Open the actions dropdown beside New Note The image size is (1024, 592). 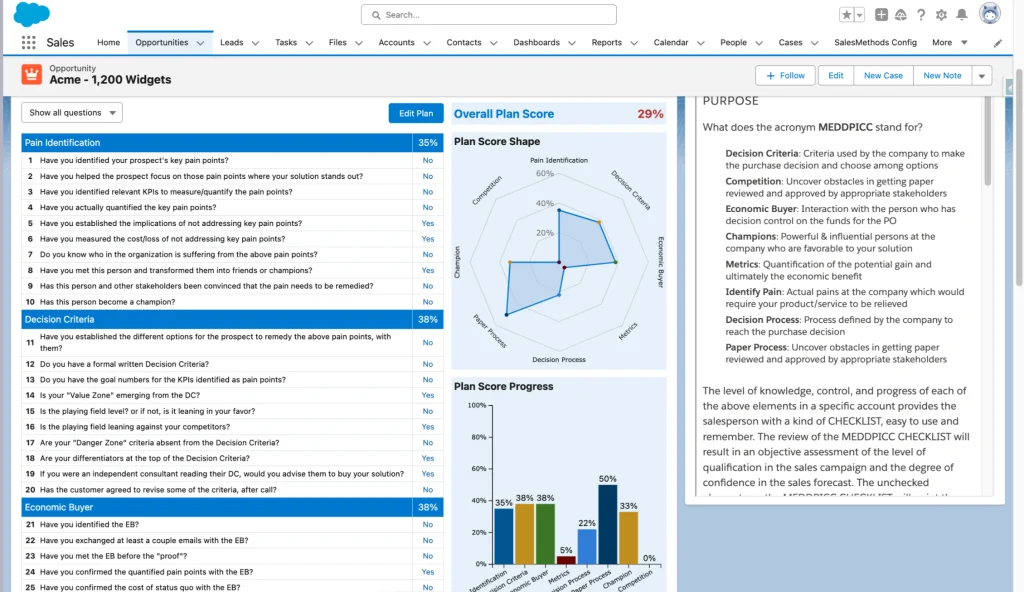[981, 76]
